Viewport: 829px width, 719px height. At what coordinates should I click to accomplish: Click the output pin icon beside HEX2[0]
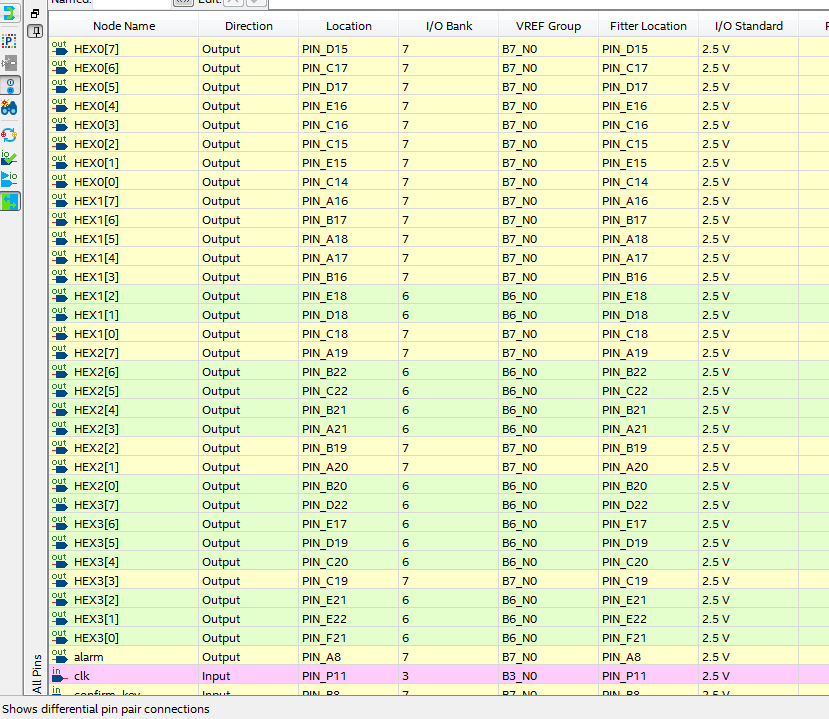pyautogui.click(x=59, y=486)
